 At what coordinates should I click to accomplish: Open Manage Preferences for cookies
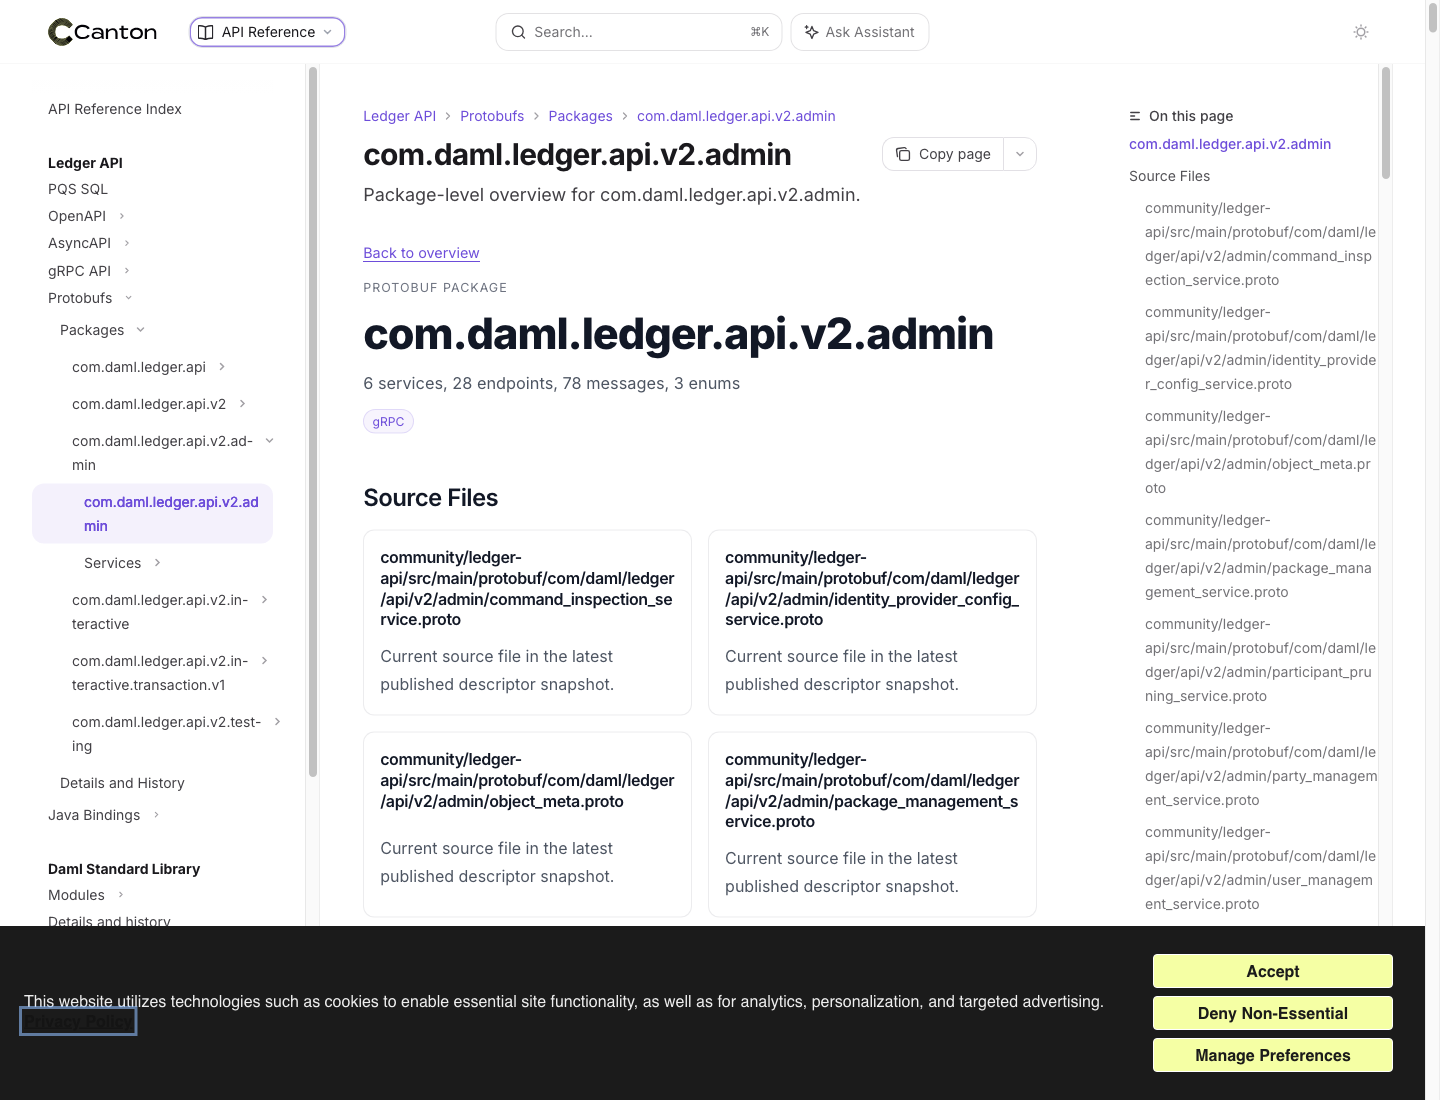pyautogui.click(x=1272, y=1055)
